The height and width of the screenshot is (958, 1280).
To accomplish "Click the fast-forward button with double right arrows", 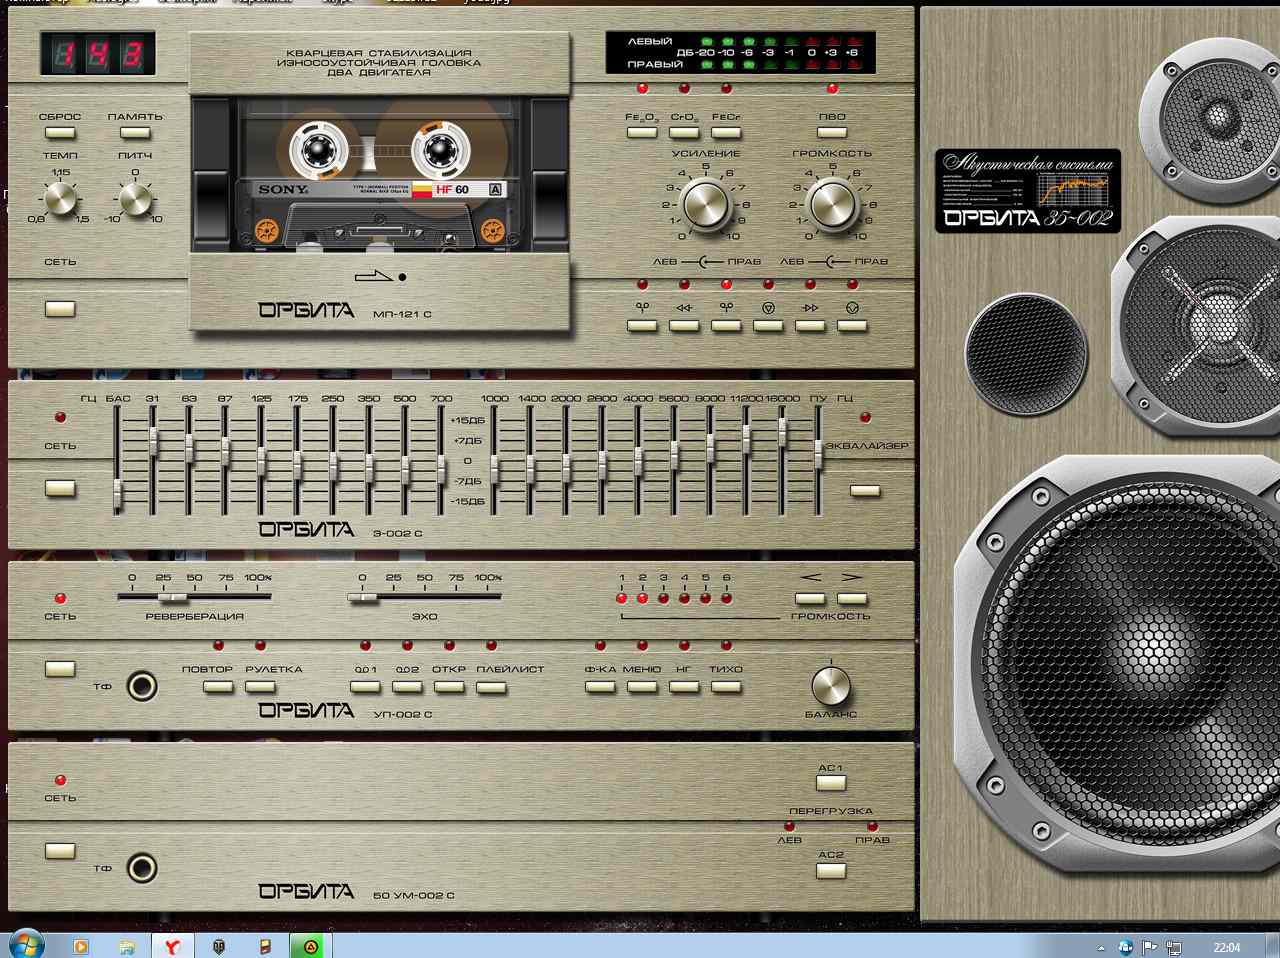I will [810, 325].
